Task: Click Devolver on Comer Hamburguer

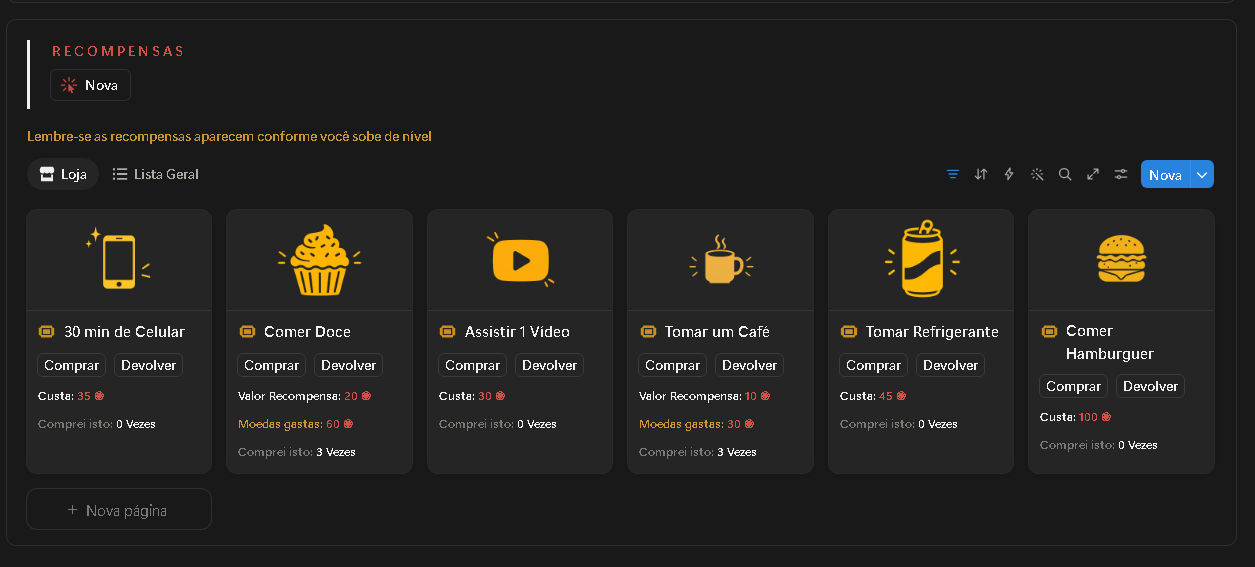Action: click(1151, 386)
